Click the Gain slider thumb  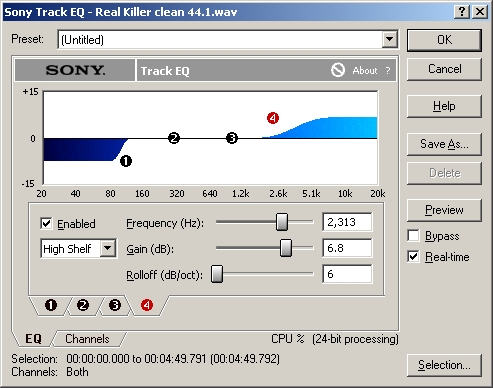286,248
